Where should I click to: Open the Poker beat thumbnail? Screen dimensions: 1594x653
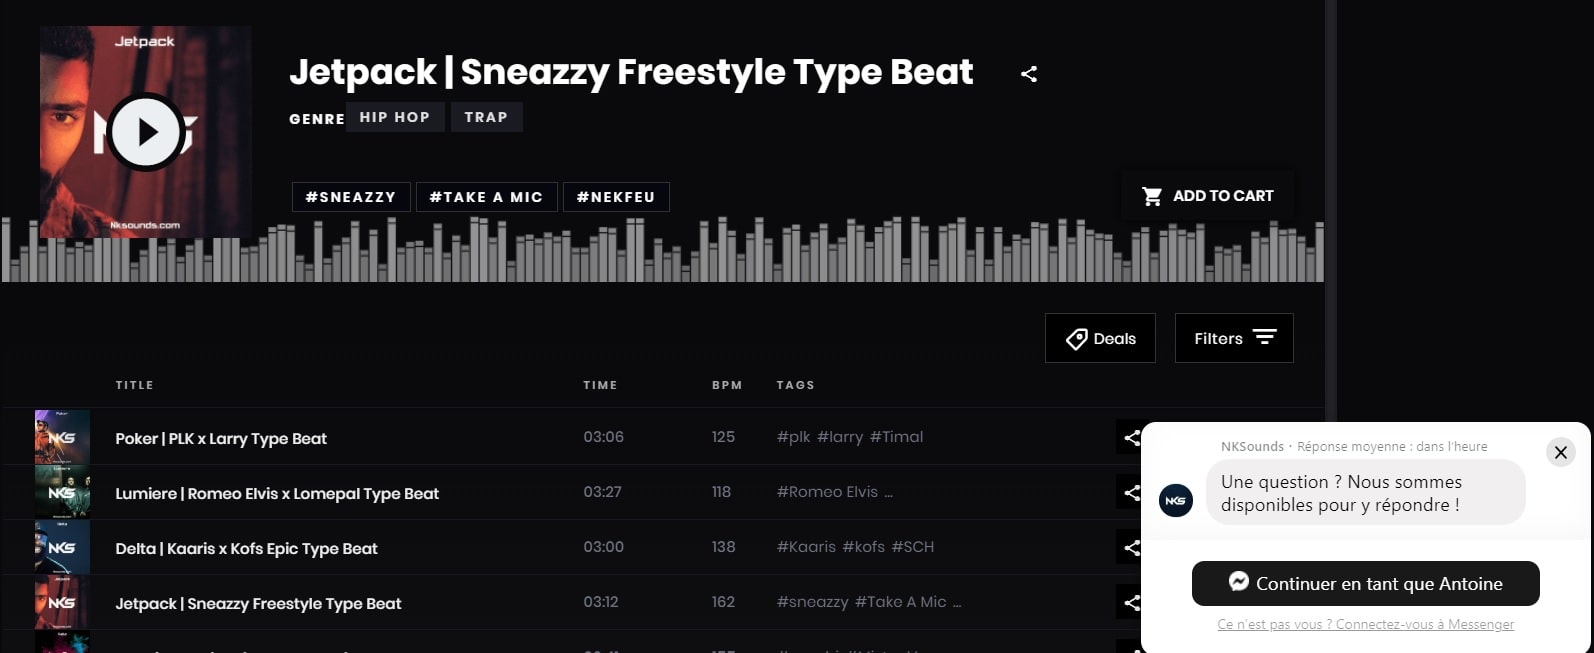[x=62, y=437]
